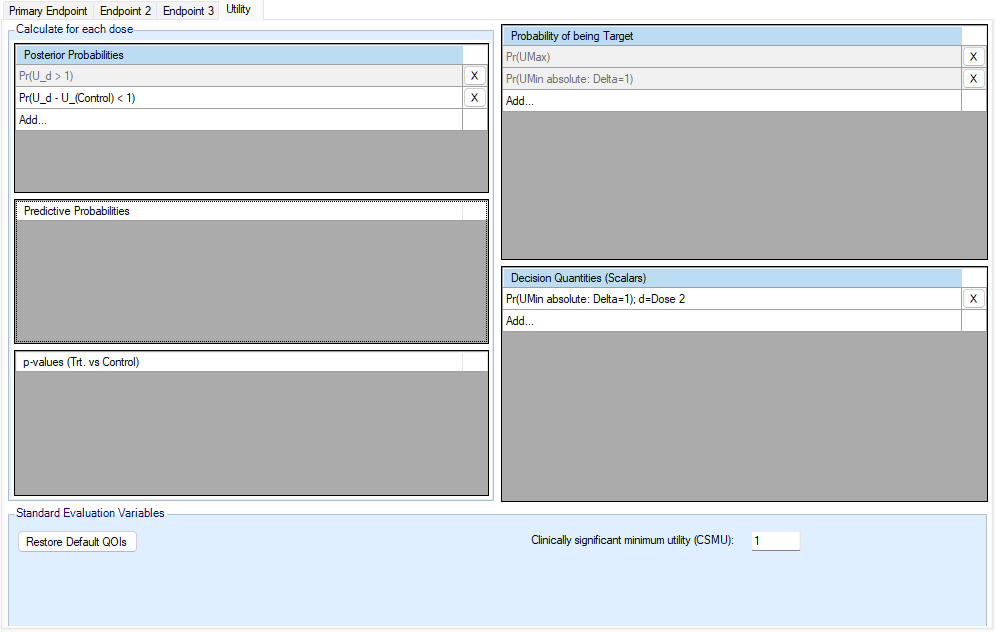Remove the Pr(U_d > 1) posterior probability

[x=475, y=76]
